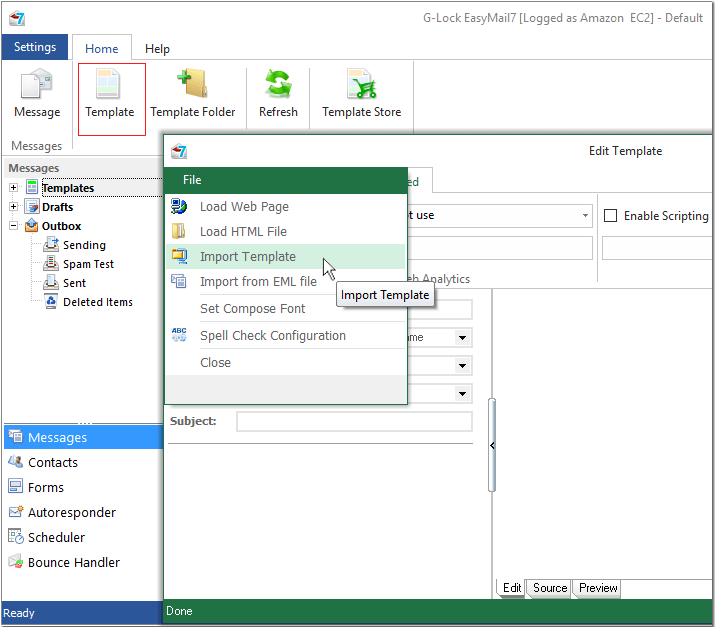
Task: Collapse the Outbox tree node
Action: click(x=14, y=225)
